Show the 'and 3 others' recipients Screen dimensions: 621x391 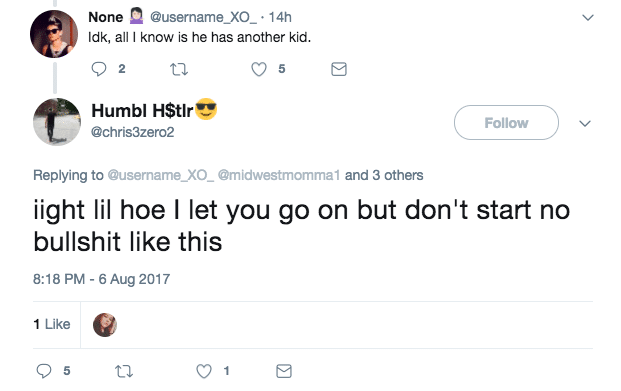pos(384,175)
